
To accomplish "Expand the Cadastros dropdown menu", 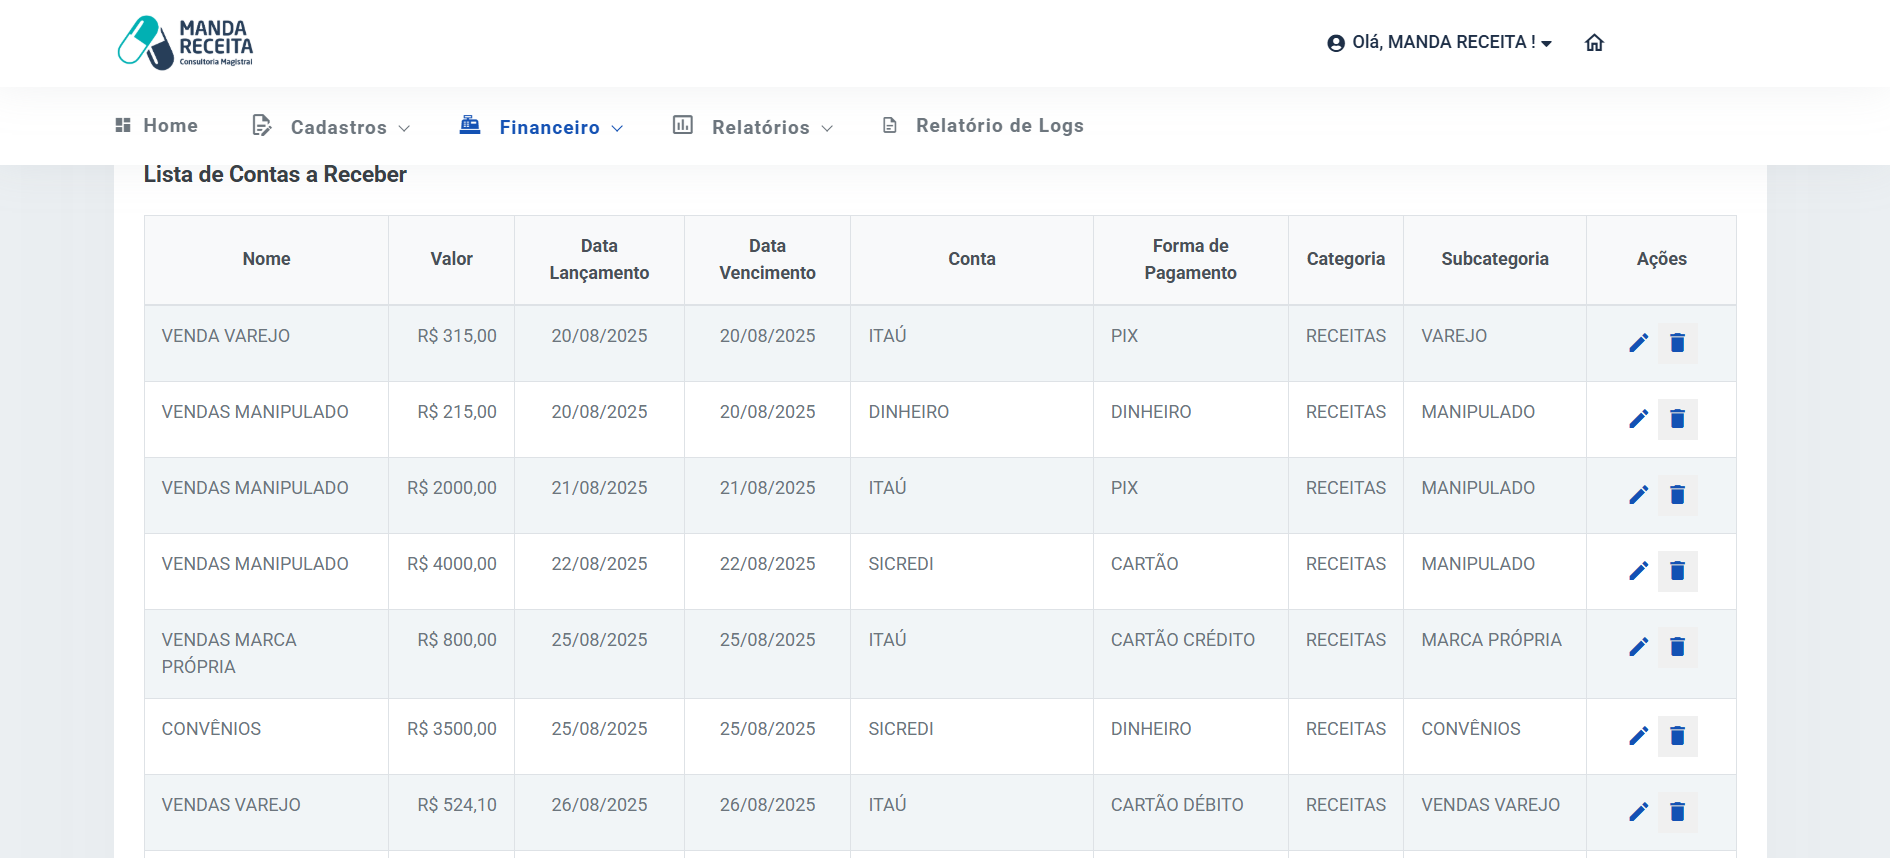I will tap(331, 127).
